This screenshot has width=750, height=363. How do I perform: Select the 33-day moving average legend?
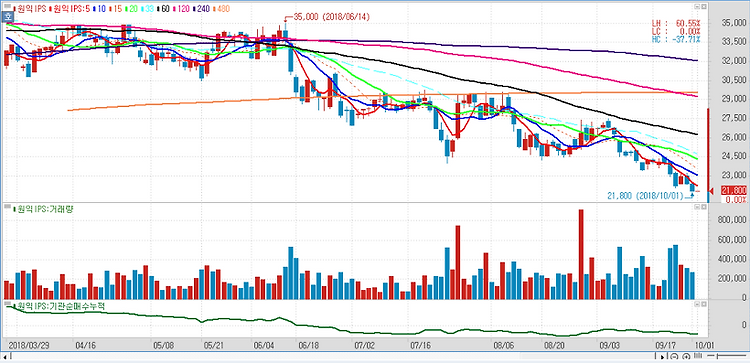point(147,9)
